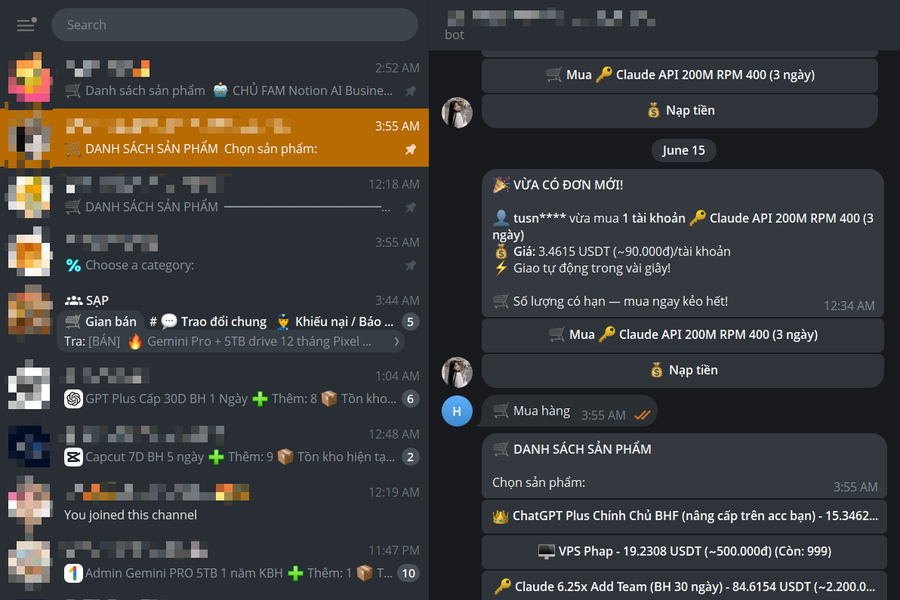The width and height of the screenshot is (900, 600).
Task: Open the chat with Danh sách sản phẩm CHỦ FAM preview
Action: tap(214, 79)
